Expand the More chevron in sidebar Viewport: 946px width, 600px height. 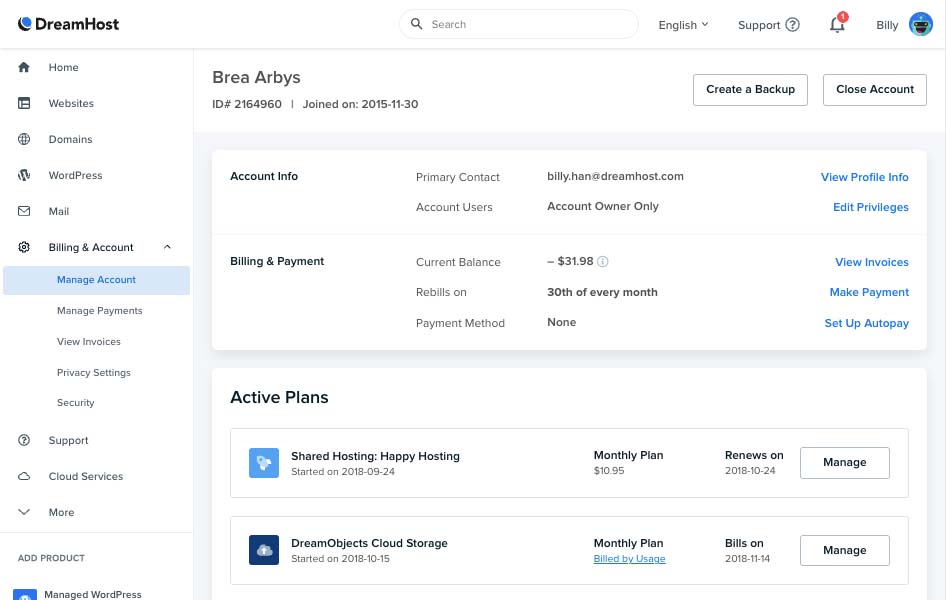tap(24, 512)
